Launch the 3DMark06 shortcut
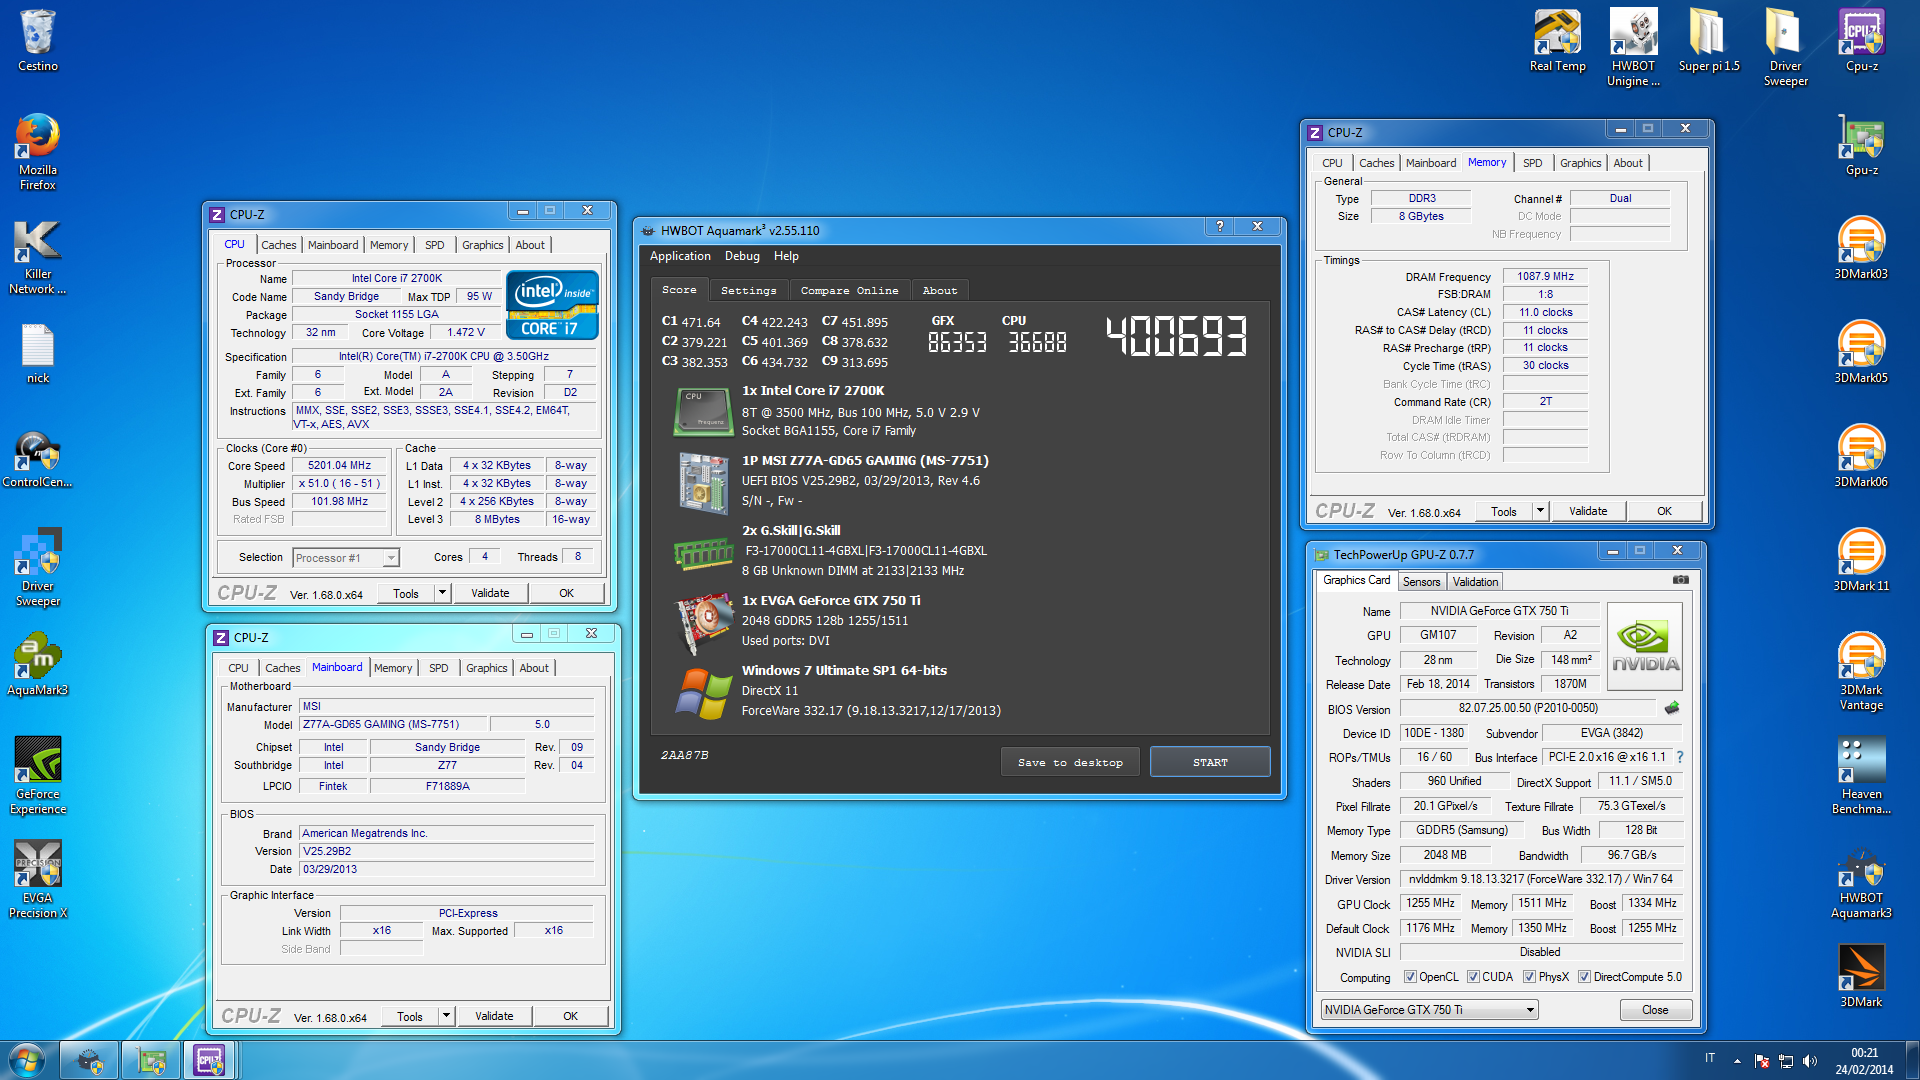This screenshot has height=1080, width=1920. 1861,457
